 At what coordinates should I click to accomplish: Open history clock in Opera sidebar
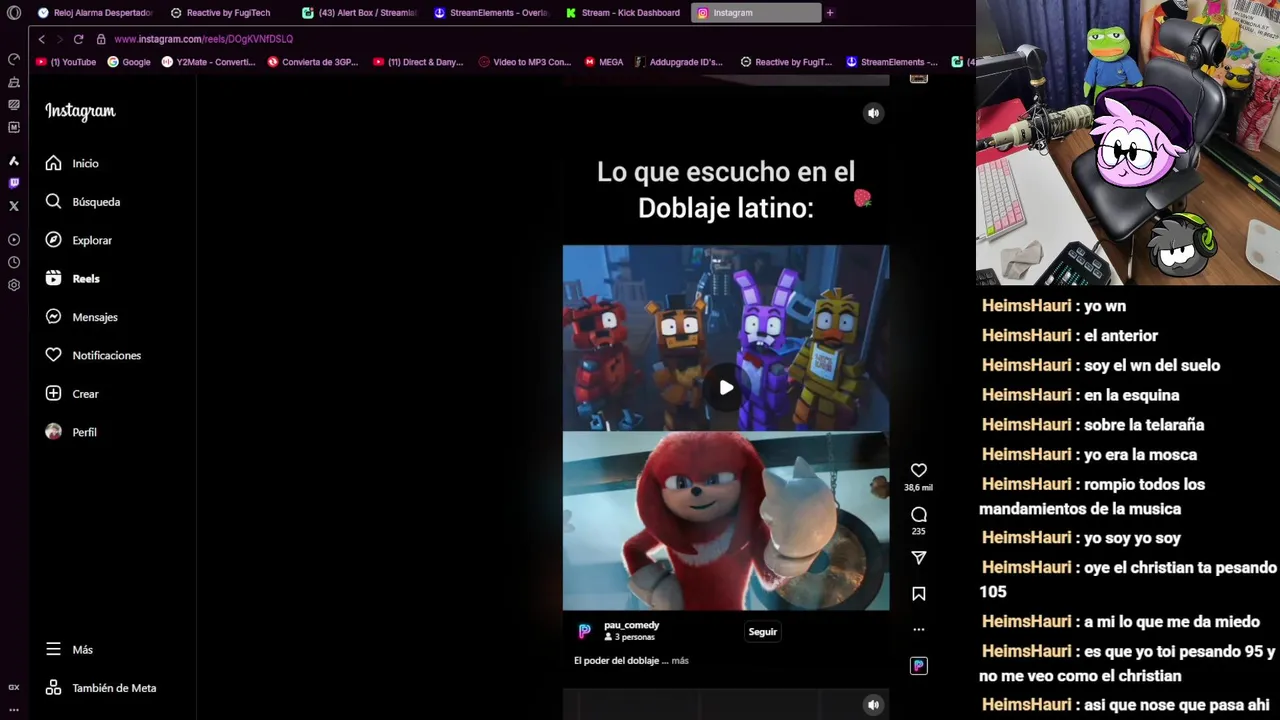pyautogui.click(x=14, y=262)
